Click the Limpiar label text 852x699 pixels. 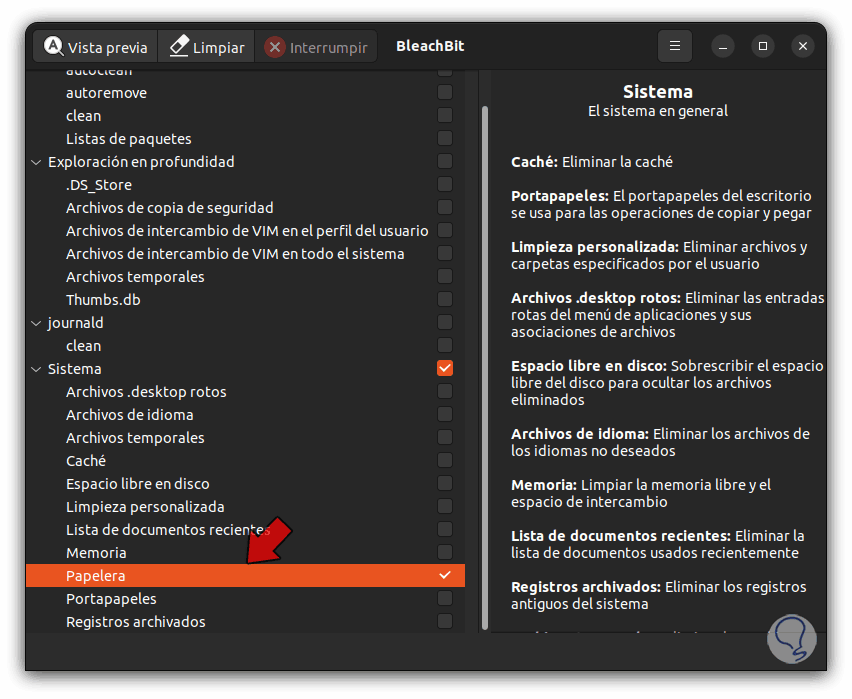(218, 48)
